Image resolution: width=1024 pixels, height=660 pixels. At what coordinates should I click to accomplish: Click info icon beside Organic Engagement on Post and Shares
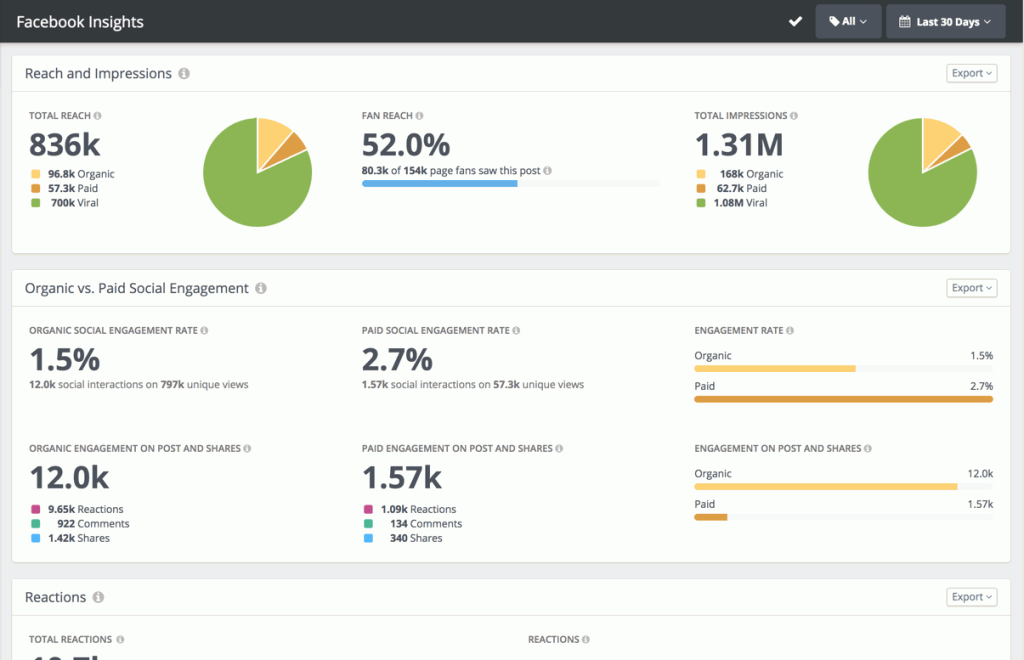(x=247, y=448)
